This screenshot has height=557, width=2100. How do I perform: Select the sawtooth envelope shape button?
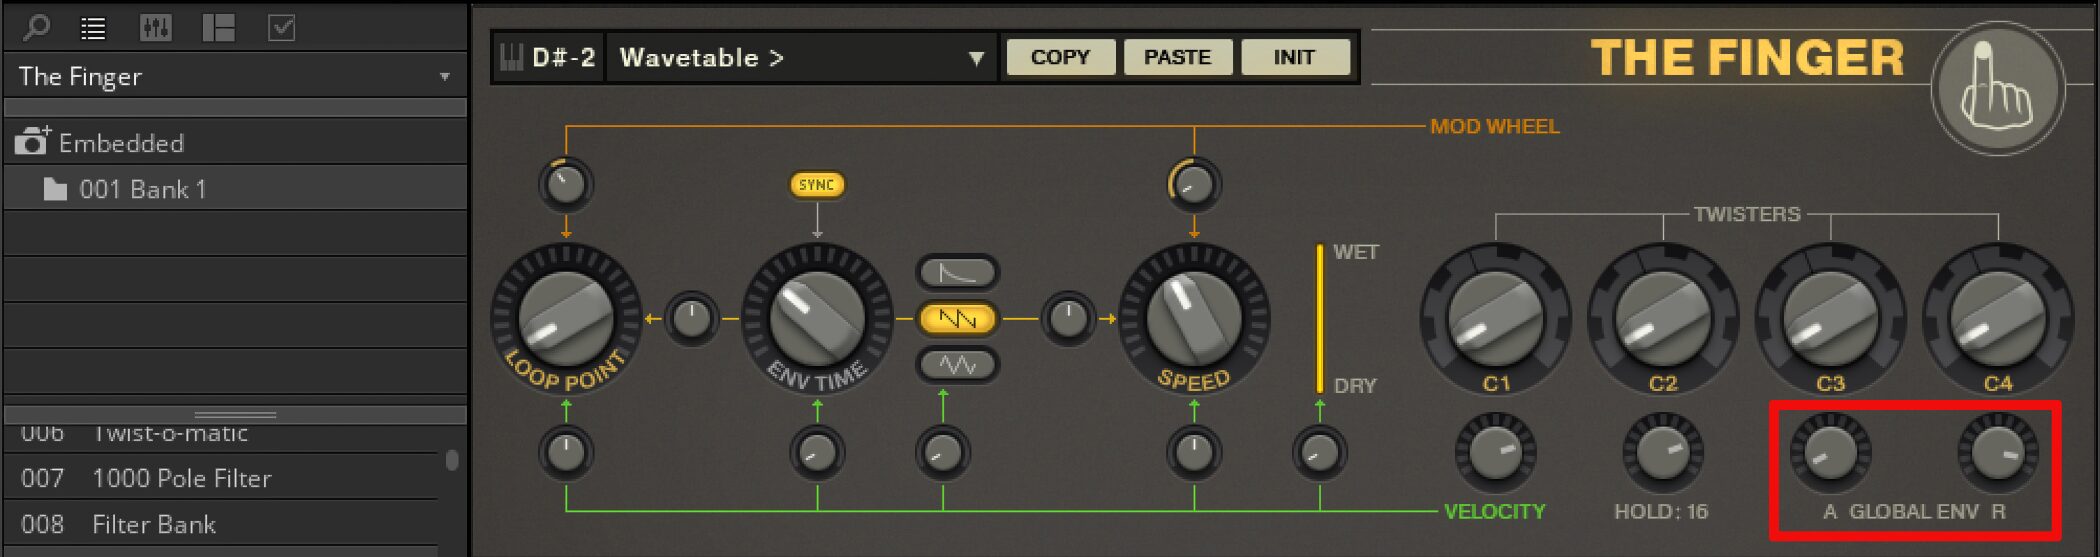tap(957, 319)
